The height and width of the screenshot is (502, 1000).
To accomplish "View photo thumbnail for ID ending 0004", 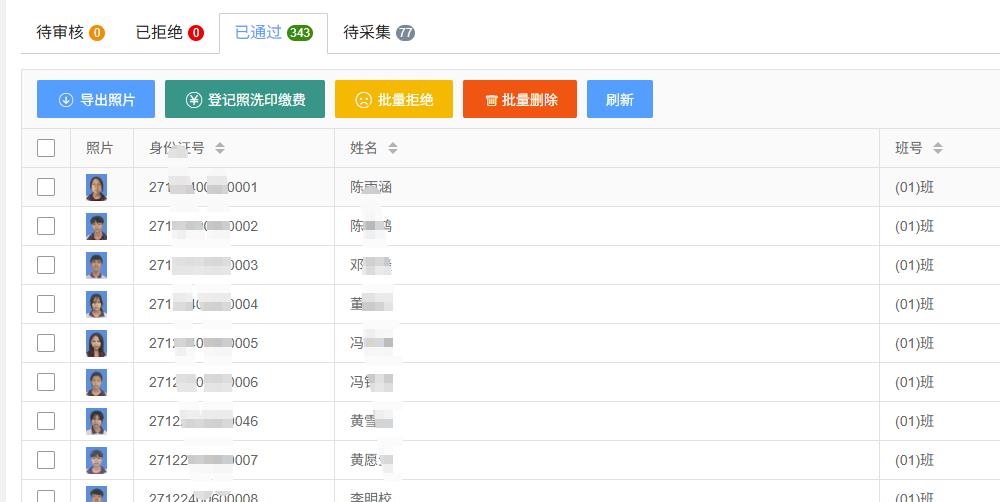I will click(96, 304).
